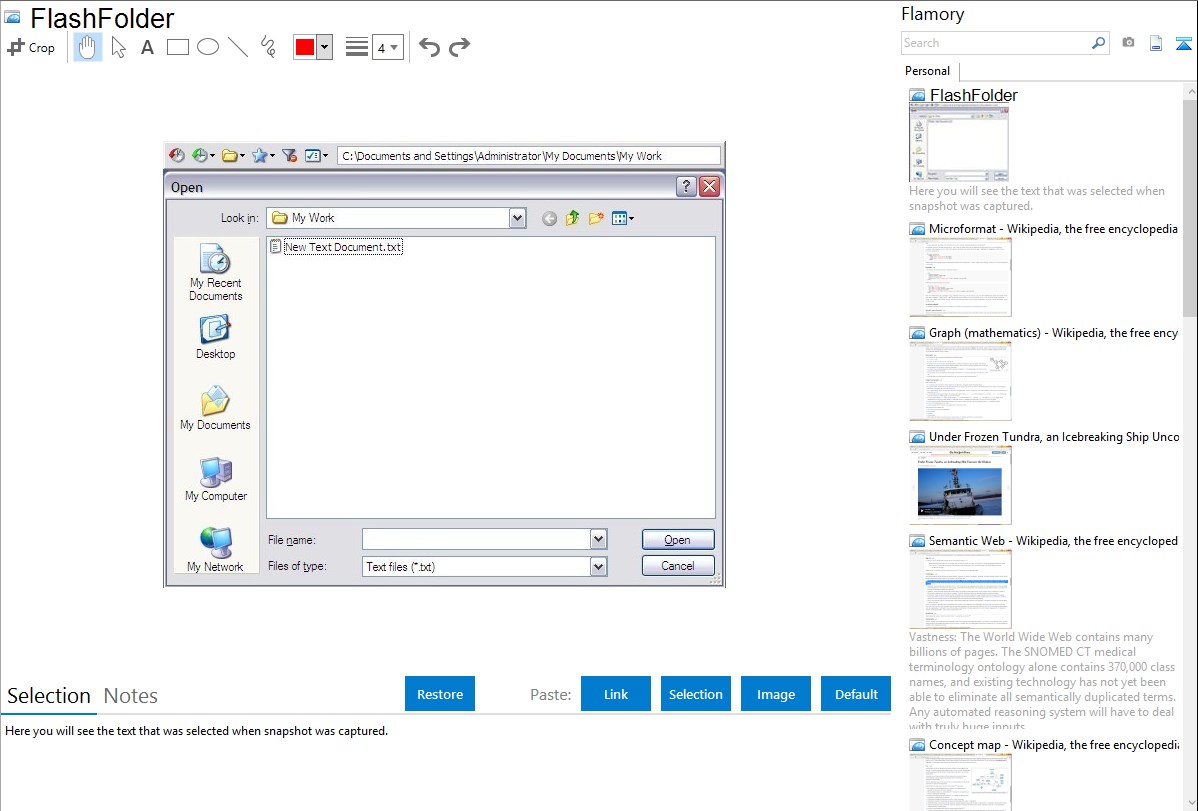Click the red color swatch
Viewport: 1198px width, 811px height.
click(x=305, y=47)
